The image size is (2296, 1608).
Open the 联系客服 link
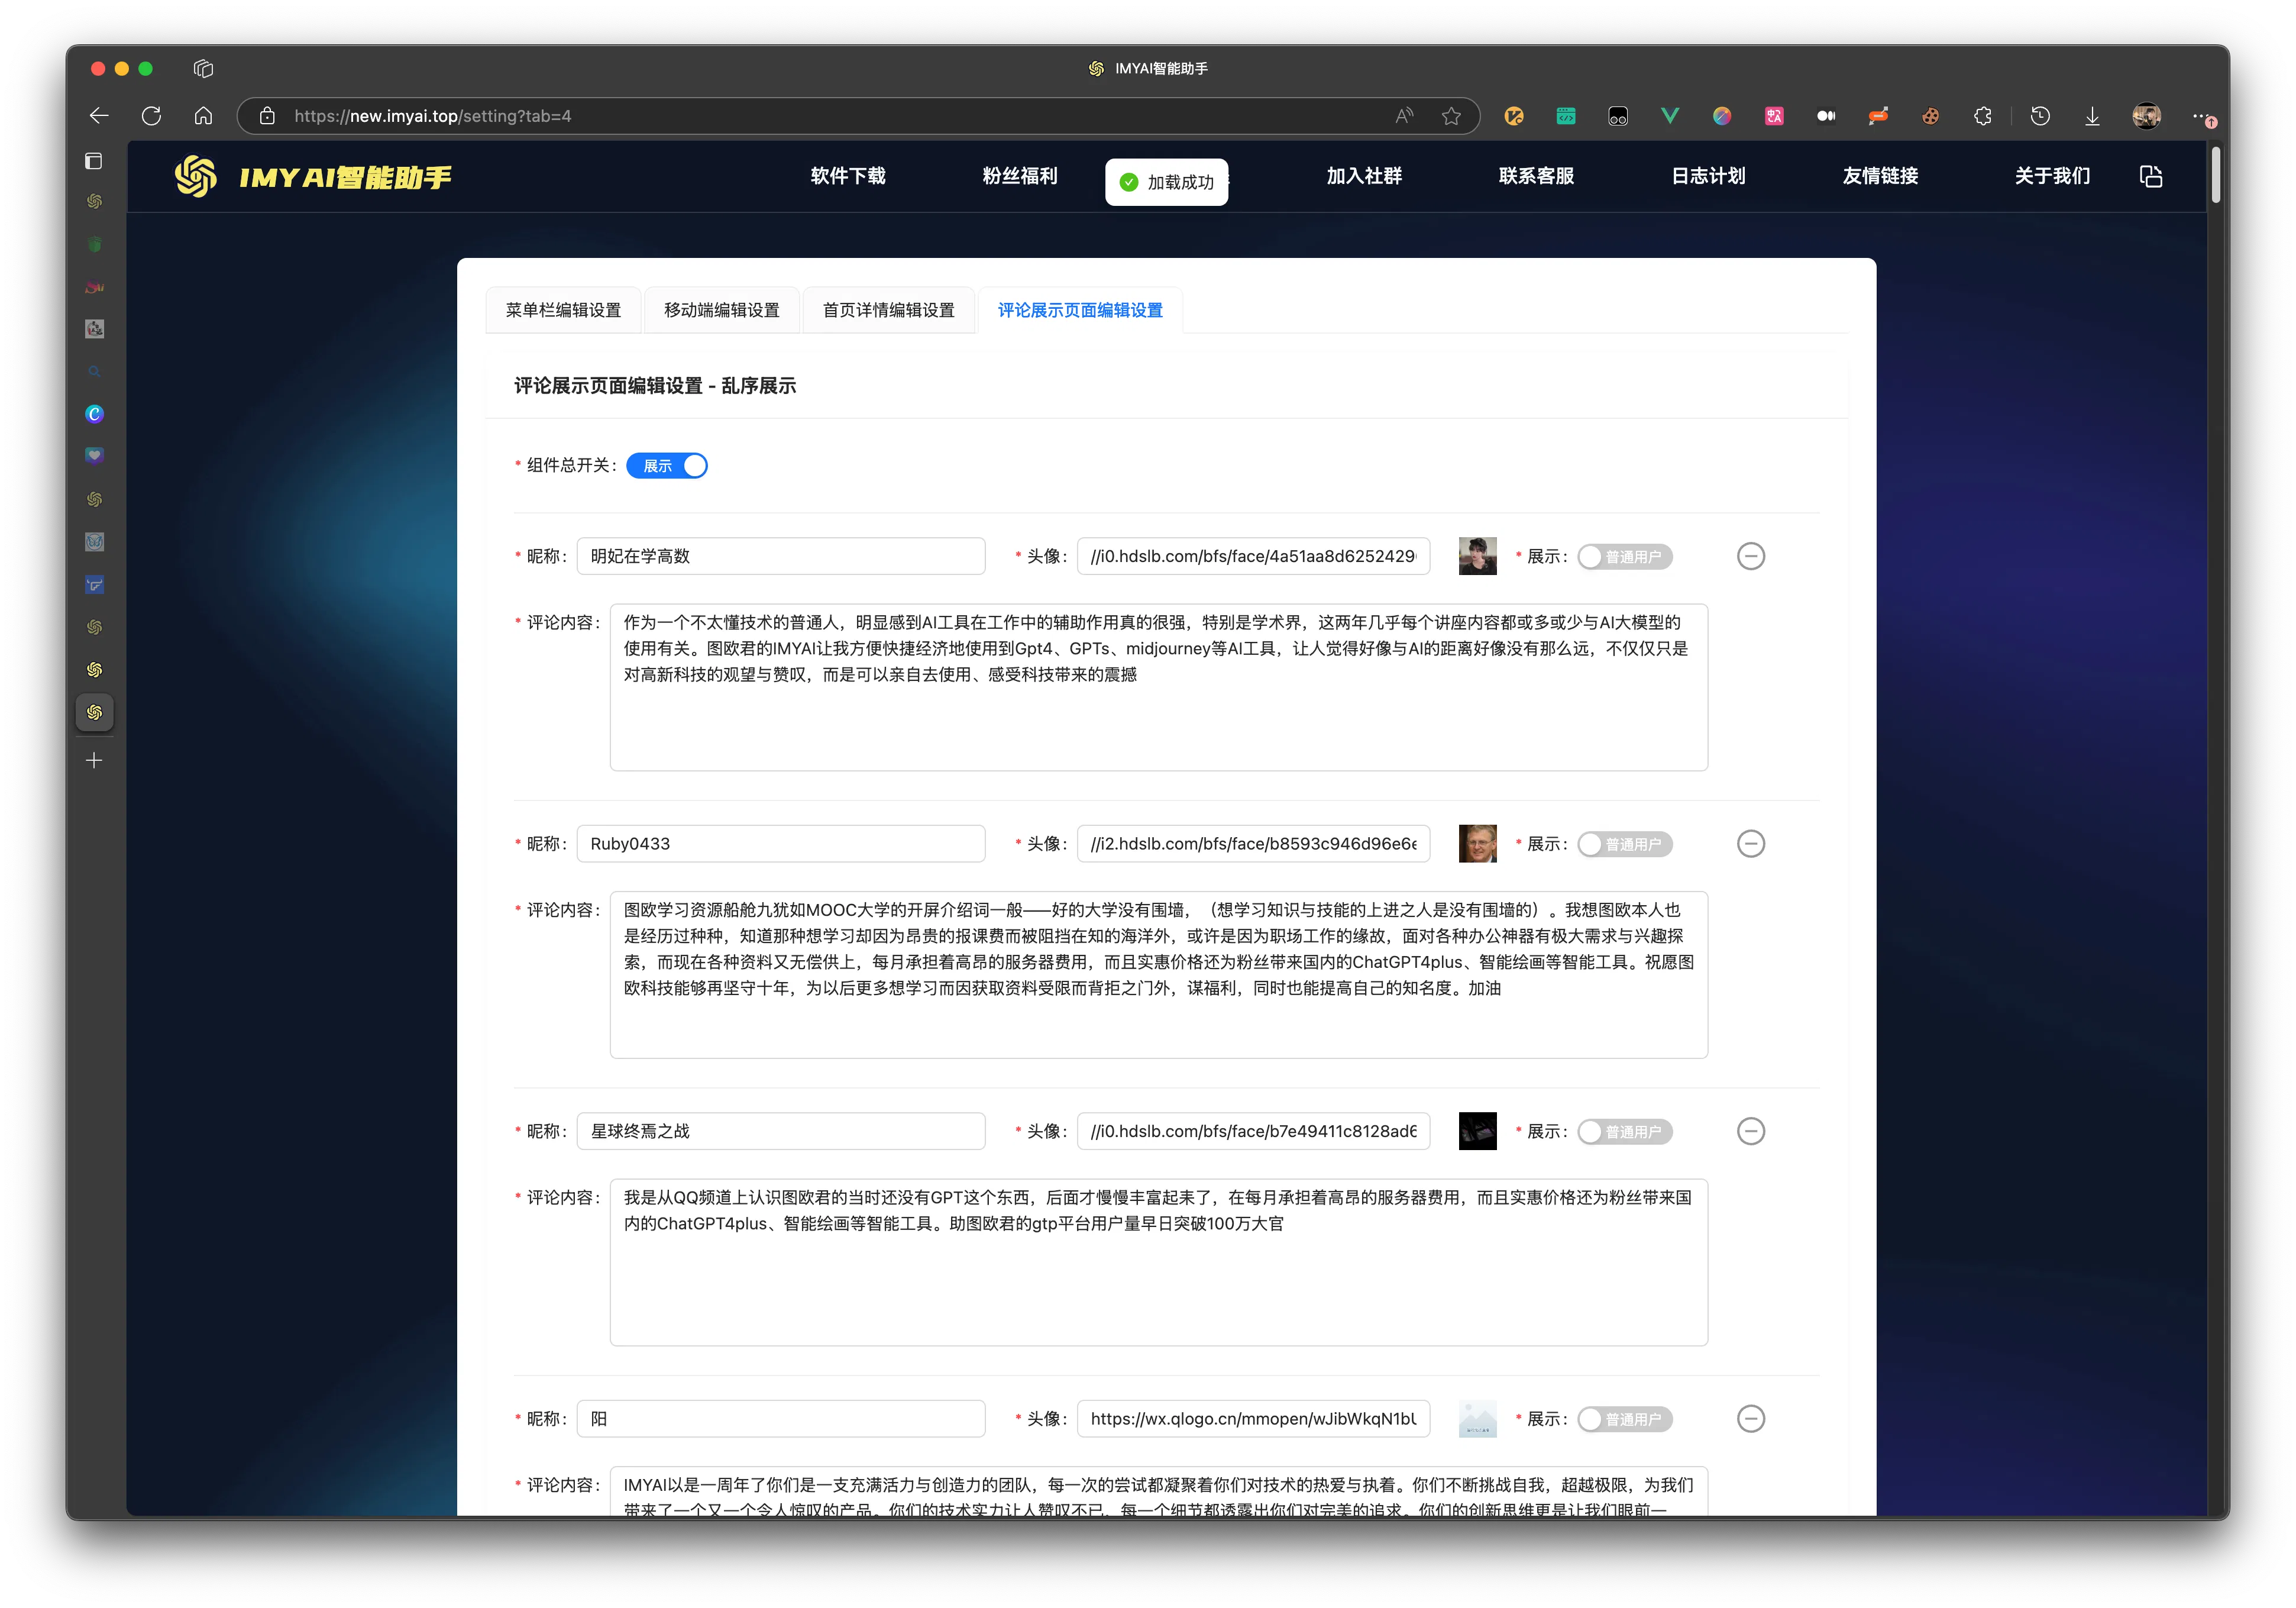1536,176
